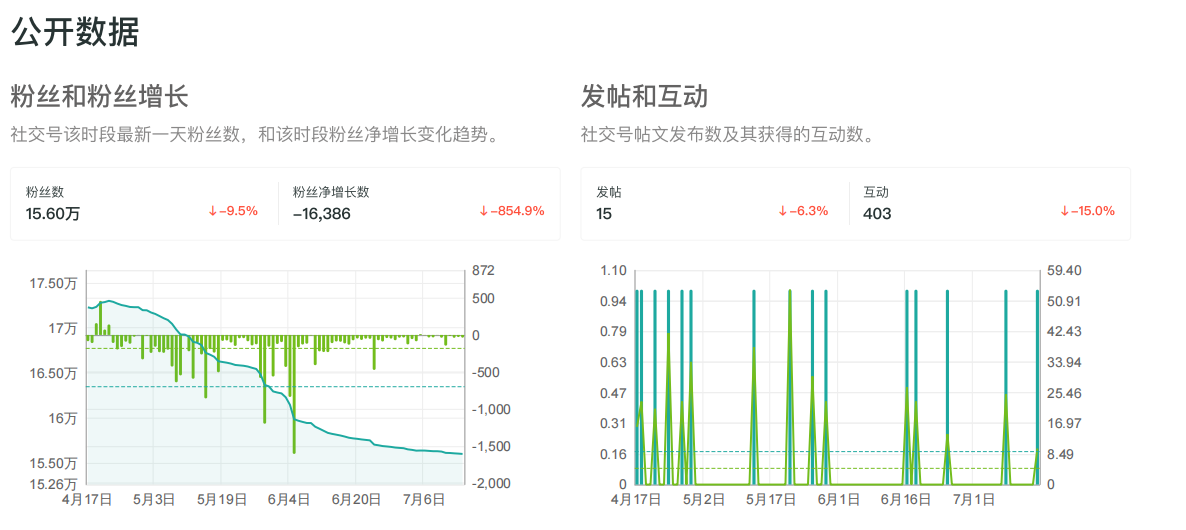Click the 粉丝和粉丝增长 section heading
Image resolution: width=1186 pixels, height=530 pixels.
[99, 97]
